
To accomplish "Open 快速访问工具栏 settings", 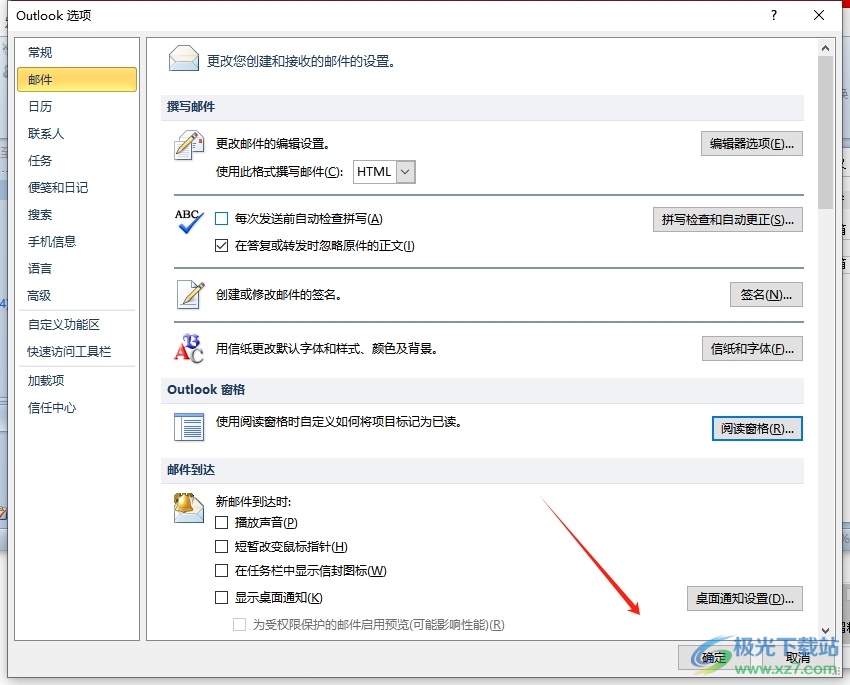I will pos(77,352).
